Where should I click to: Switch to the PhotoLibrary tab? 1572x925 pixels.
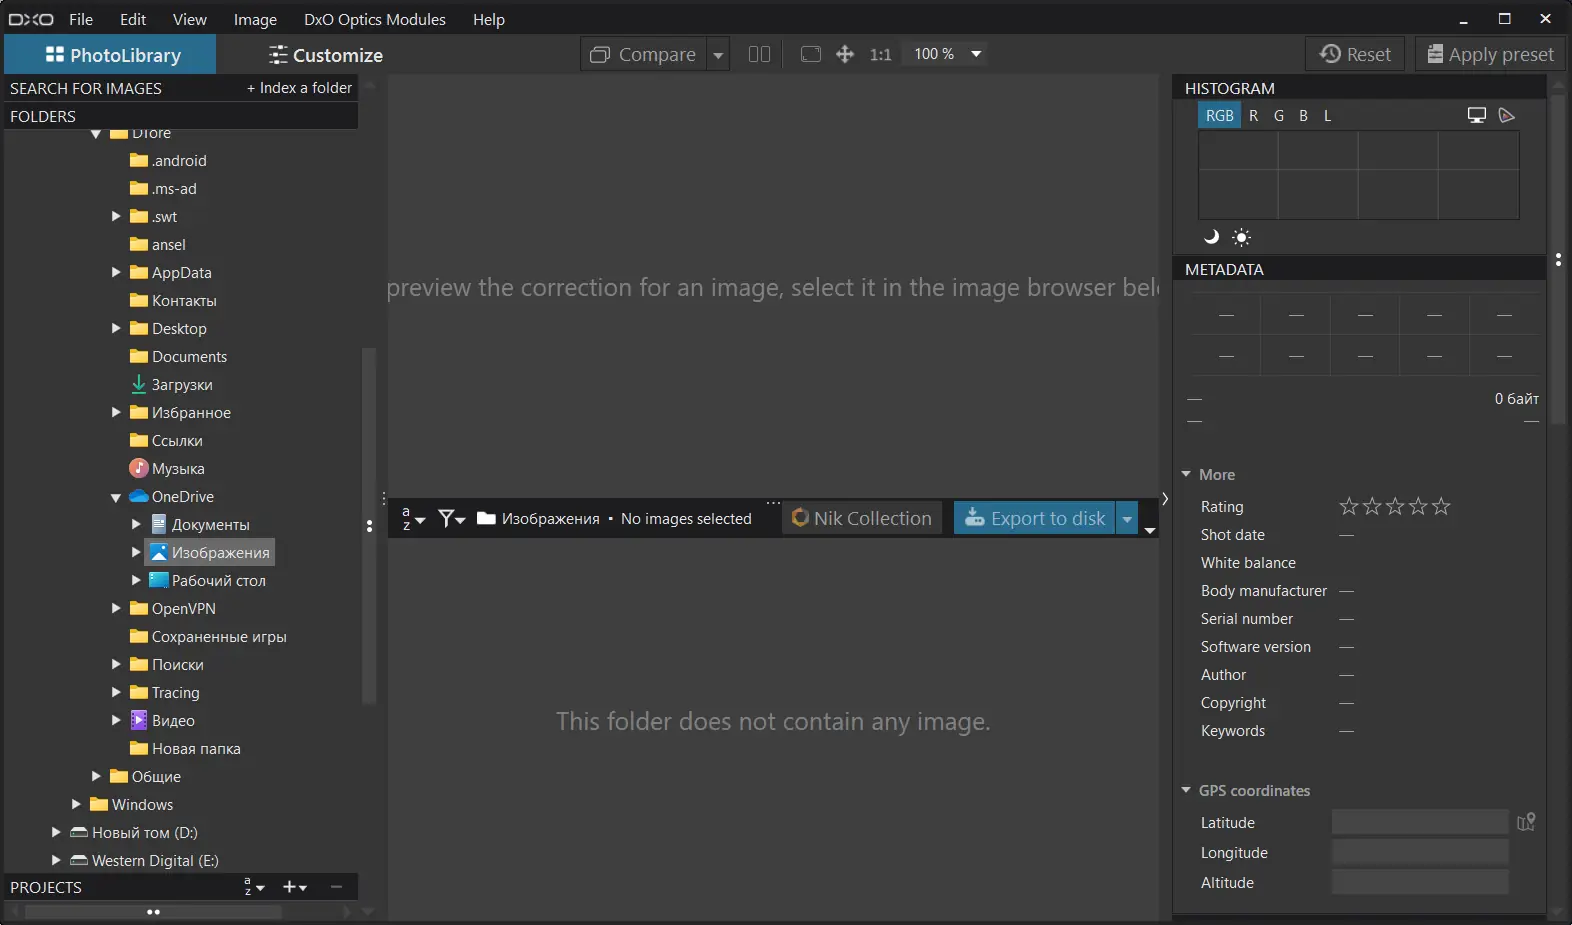pyautogui.click(x=110, y=55)
